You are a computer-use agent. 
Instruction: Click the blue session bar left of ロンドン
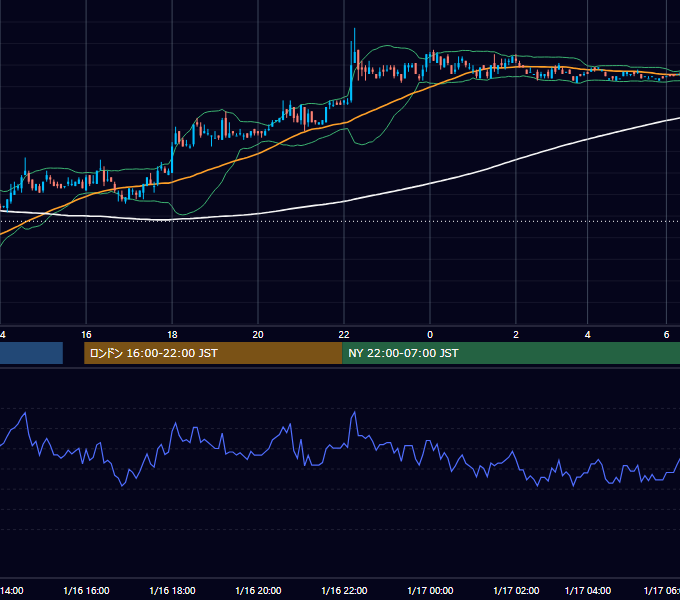pos(31,353)
